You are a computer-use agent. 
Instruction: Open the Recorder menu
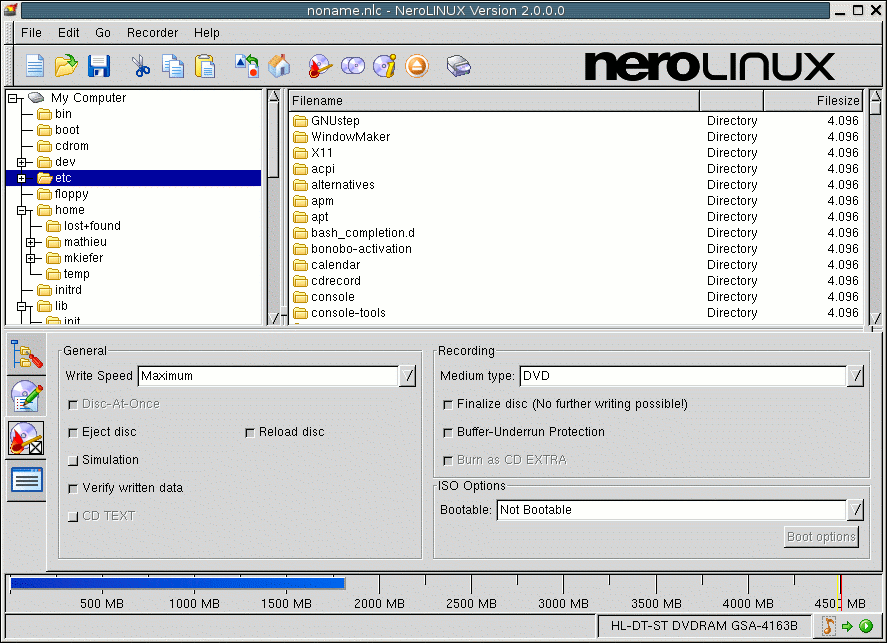point(152,33)
